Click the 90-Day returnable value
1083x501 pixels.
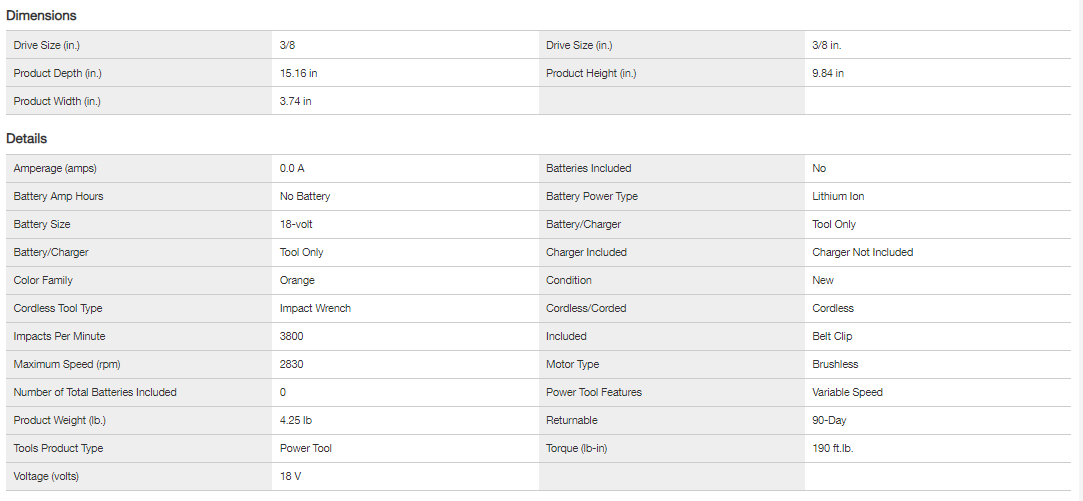pyautogui.click(x=830, y=420)
